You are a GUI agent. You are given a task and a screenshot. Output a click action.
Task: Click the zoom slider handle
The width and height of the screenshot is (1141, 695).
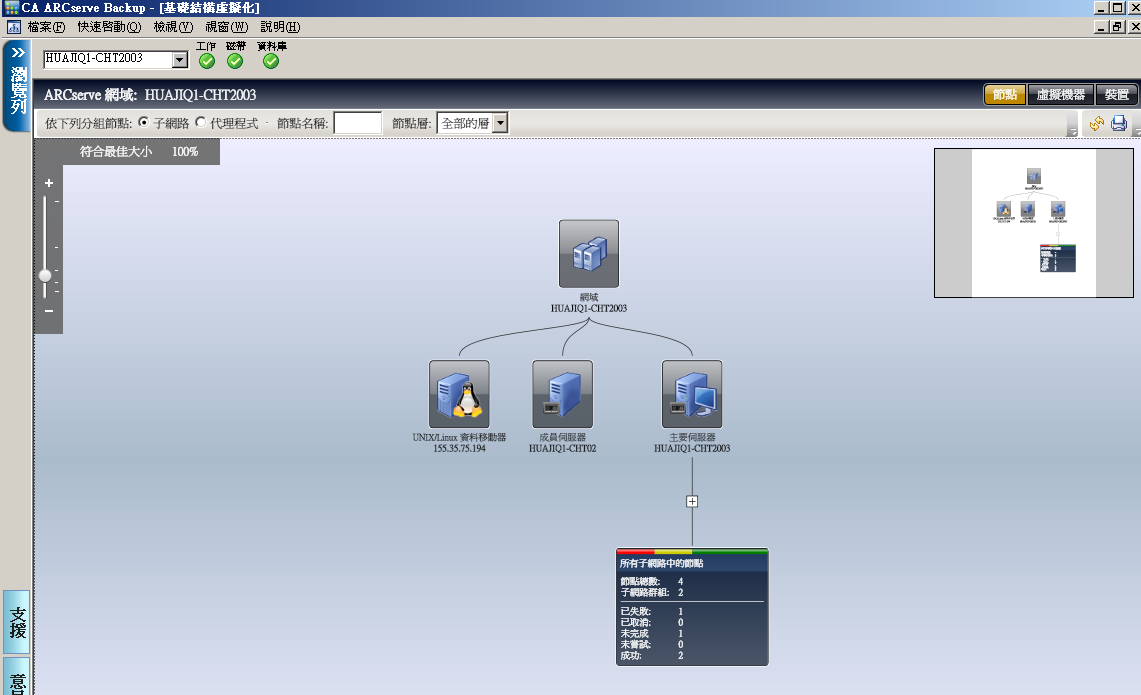coord(45,275)
